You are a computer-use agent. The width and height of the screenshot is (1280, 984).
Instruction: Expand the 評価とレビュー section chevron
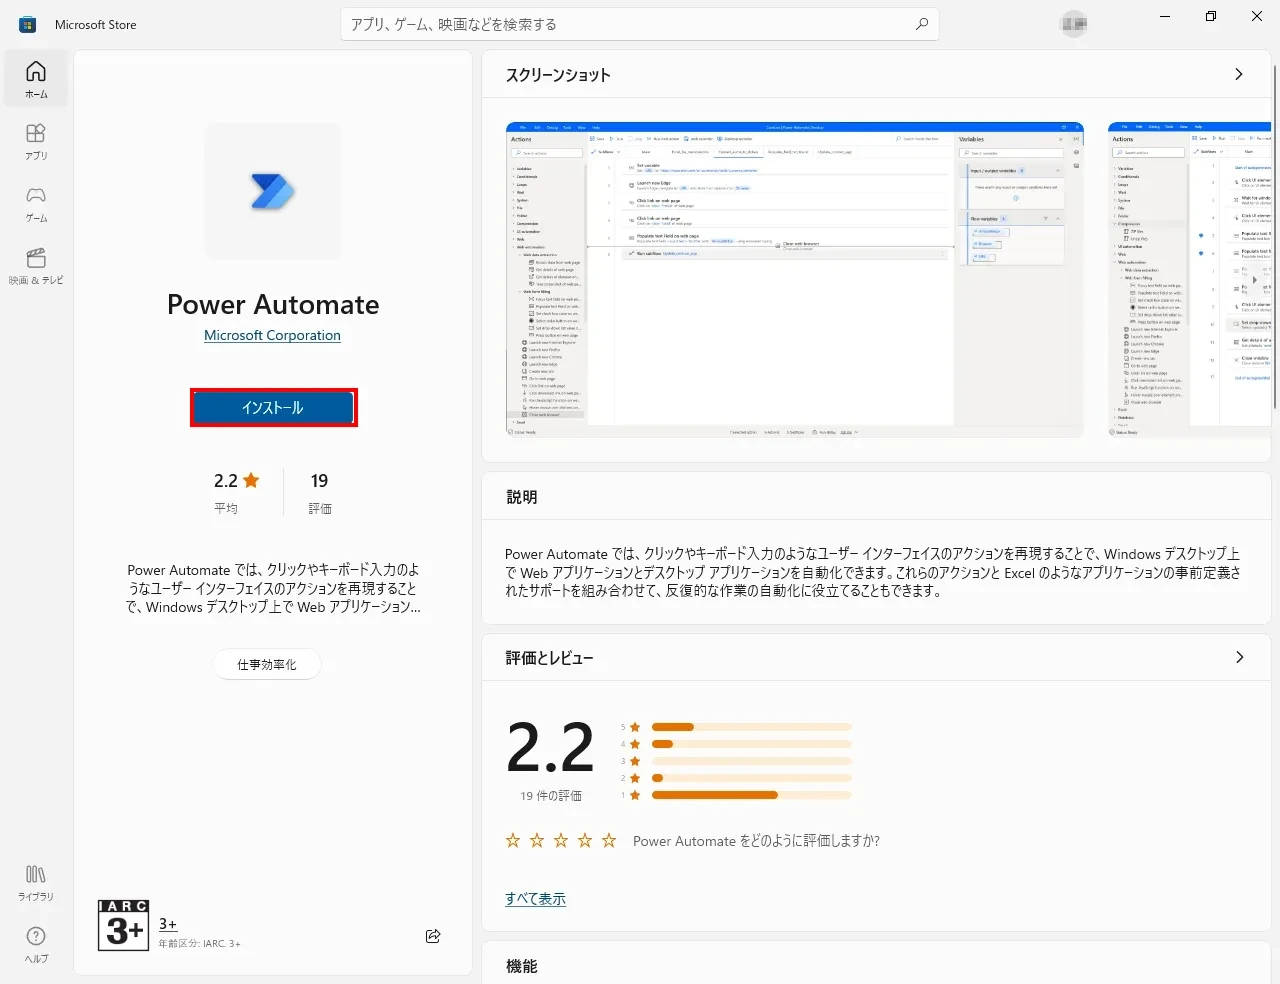tap(1239, 657)
